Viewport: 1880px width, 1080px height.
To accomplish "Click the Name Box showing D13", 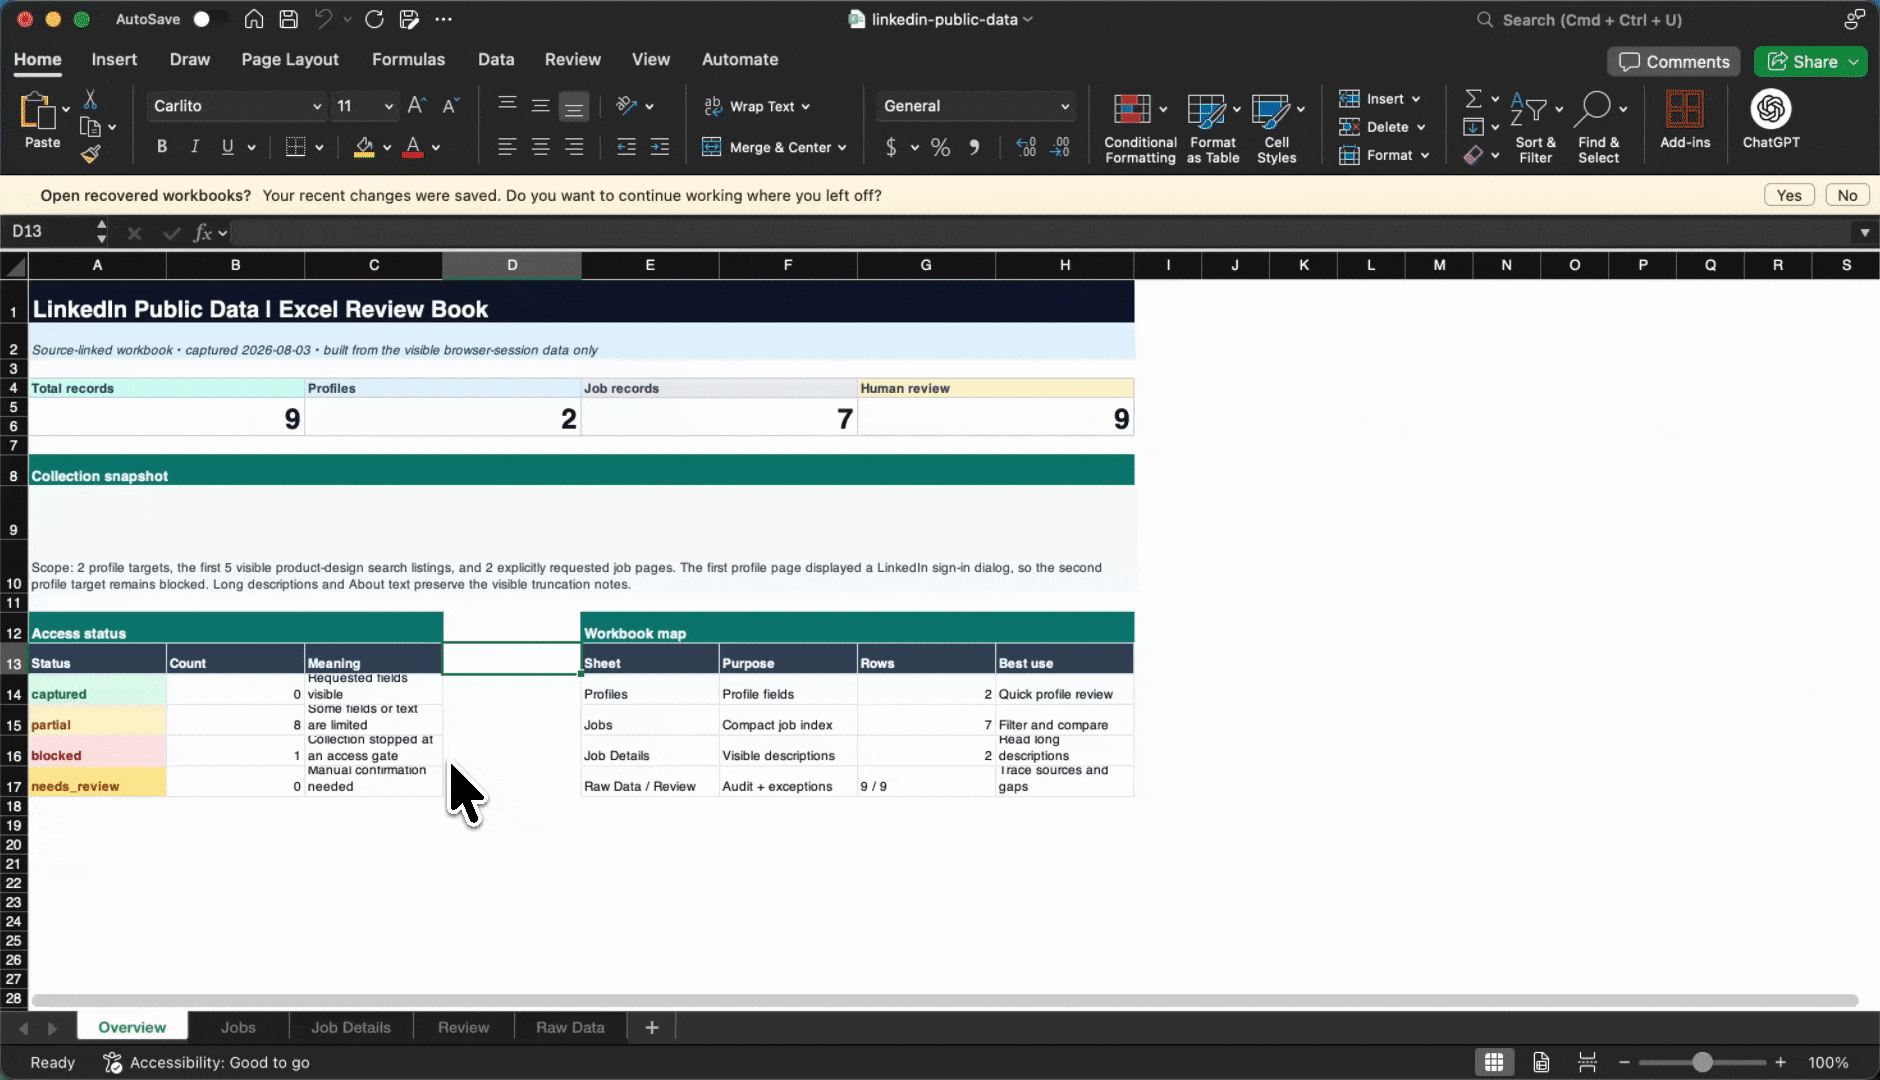I will point(50,232).
